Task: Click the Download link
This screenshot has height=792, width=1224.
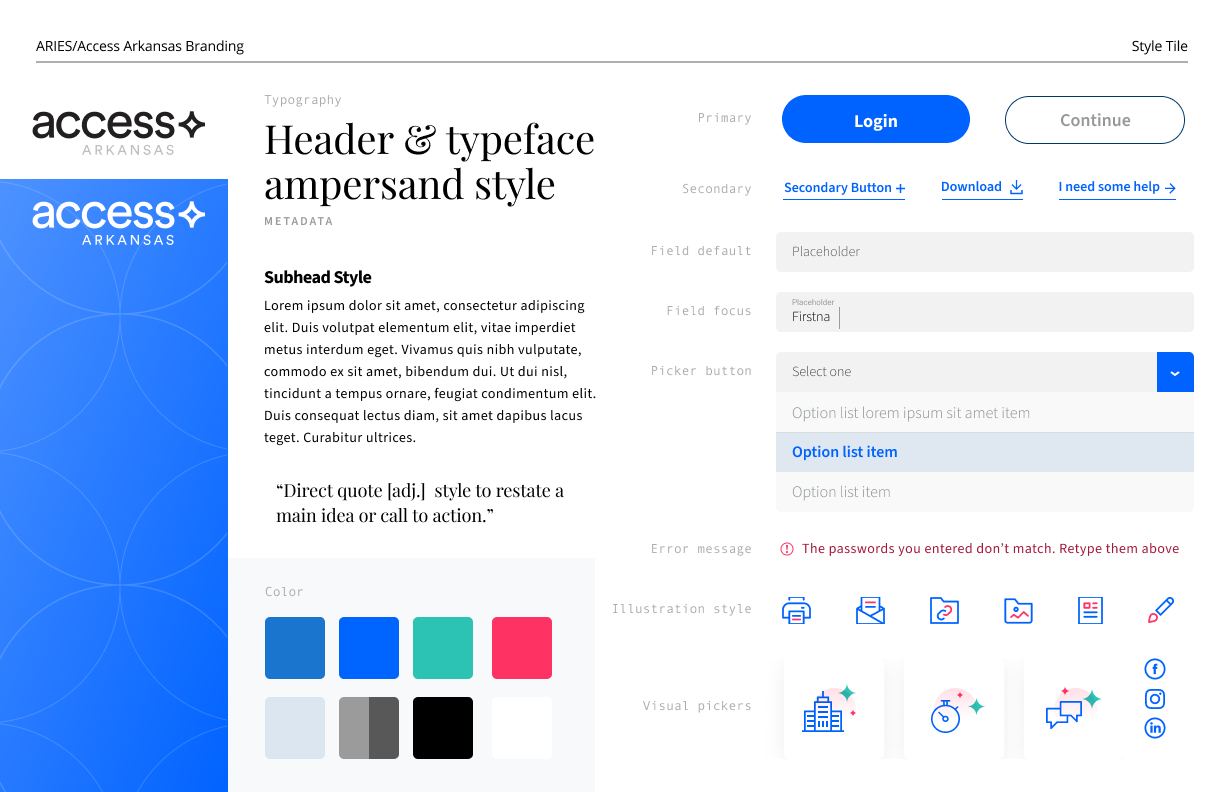Action: tap(982, 187)
